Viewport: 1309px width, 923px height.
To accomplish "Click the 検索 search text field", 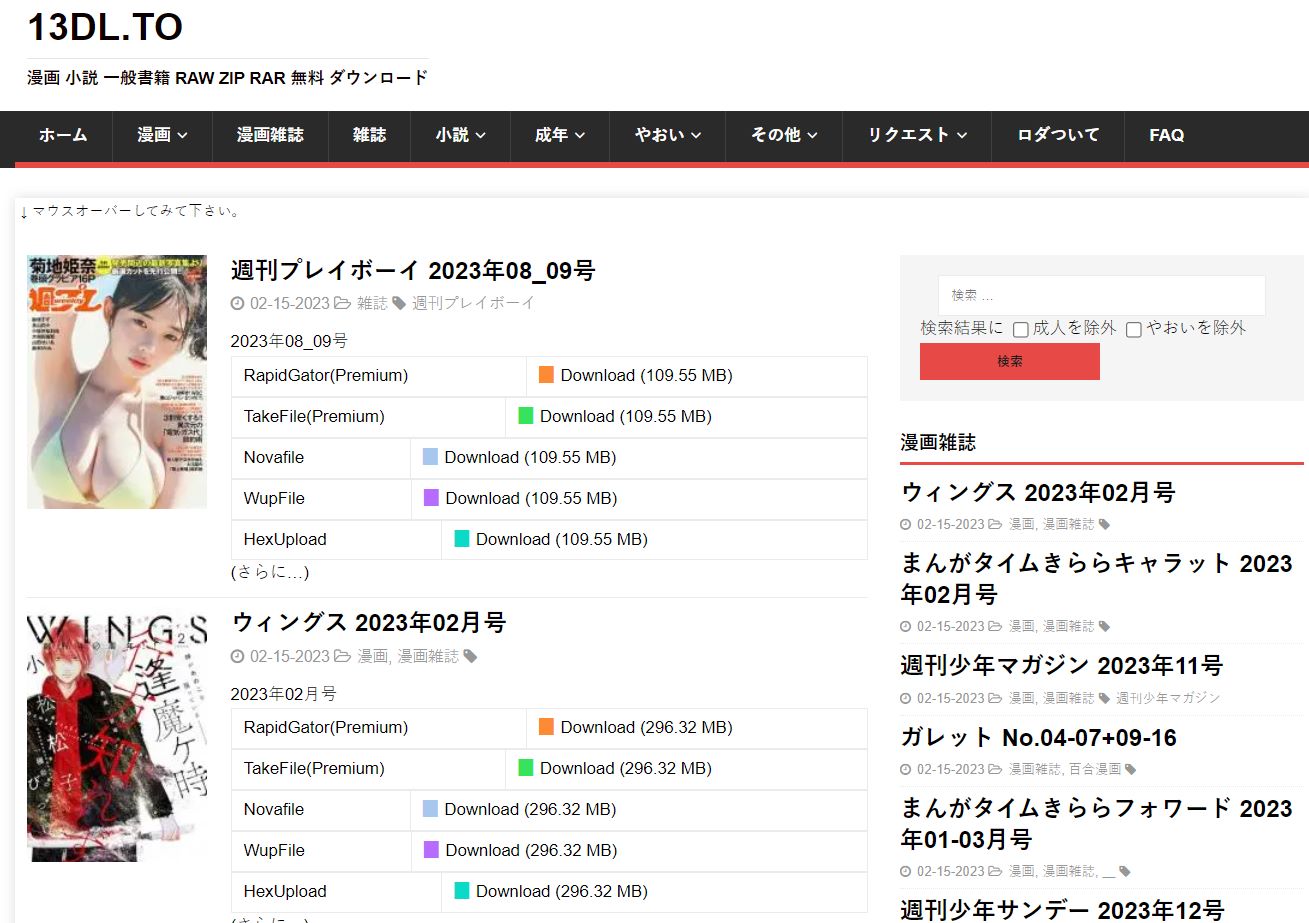I will [x=1102, y=295].
